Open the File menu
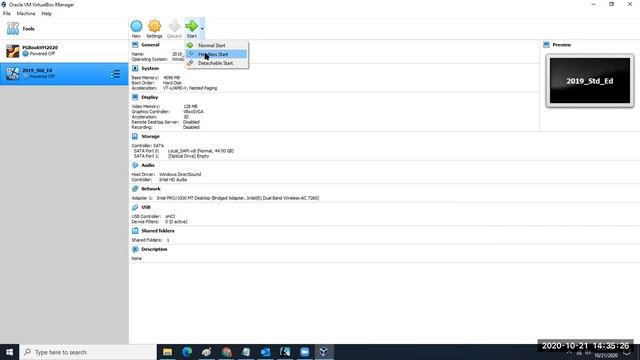Viewport: 640px width, 360px height. point(7,13)
